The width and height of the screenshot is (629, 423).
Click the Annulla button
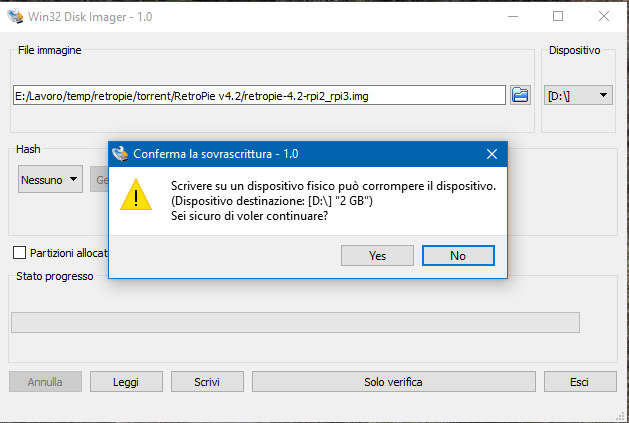tap(45, 382)
